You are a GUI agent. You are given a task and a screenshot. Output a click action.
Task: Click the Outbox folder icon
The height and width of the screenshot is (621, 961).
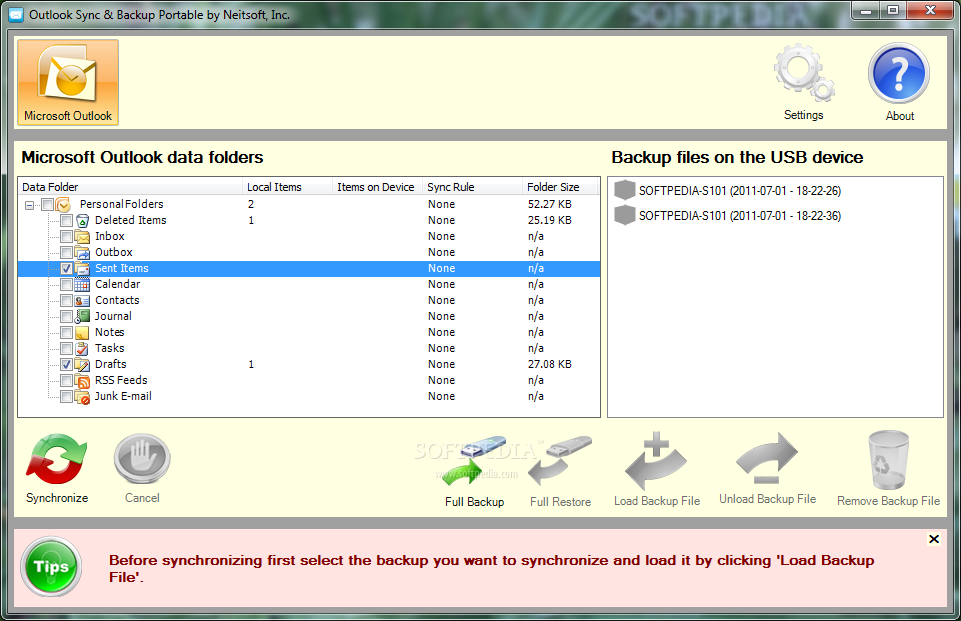pos(82,253)
